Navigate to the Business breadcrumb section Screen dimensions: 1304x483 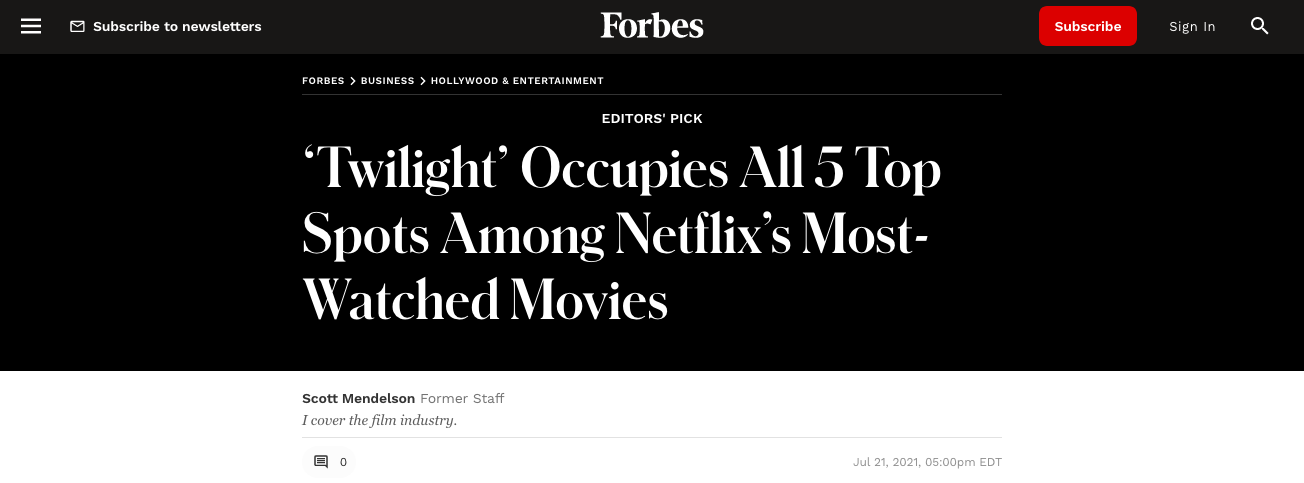point(387,81)
